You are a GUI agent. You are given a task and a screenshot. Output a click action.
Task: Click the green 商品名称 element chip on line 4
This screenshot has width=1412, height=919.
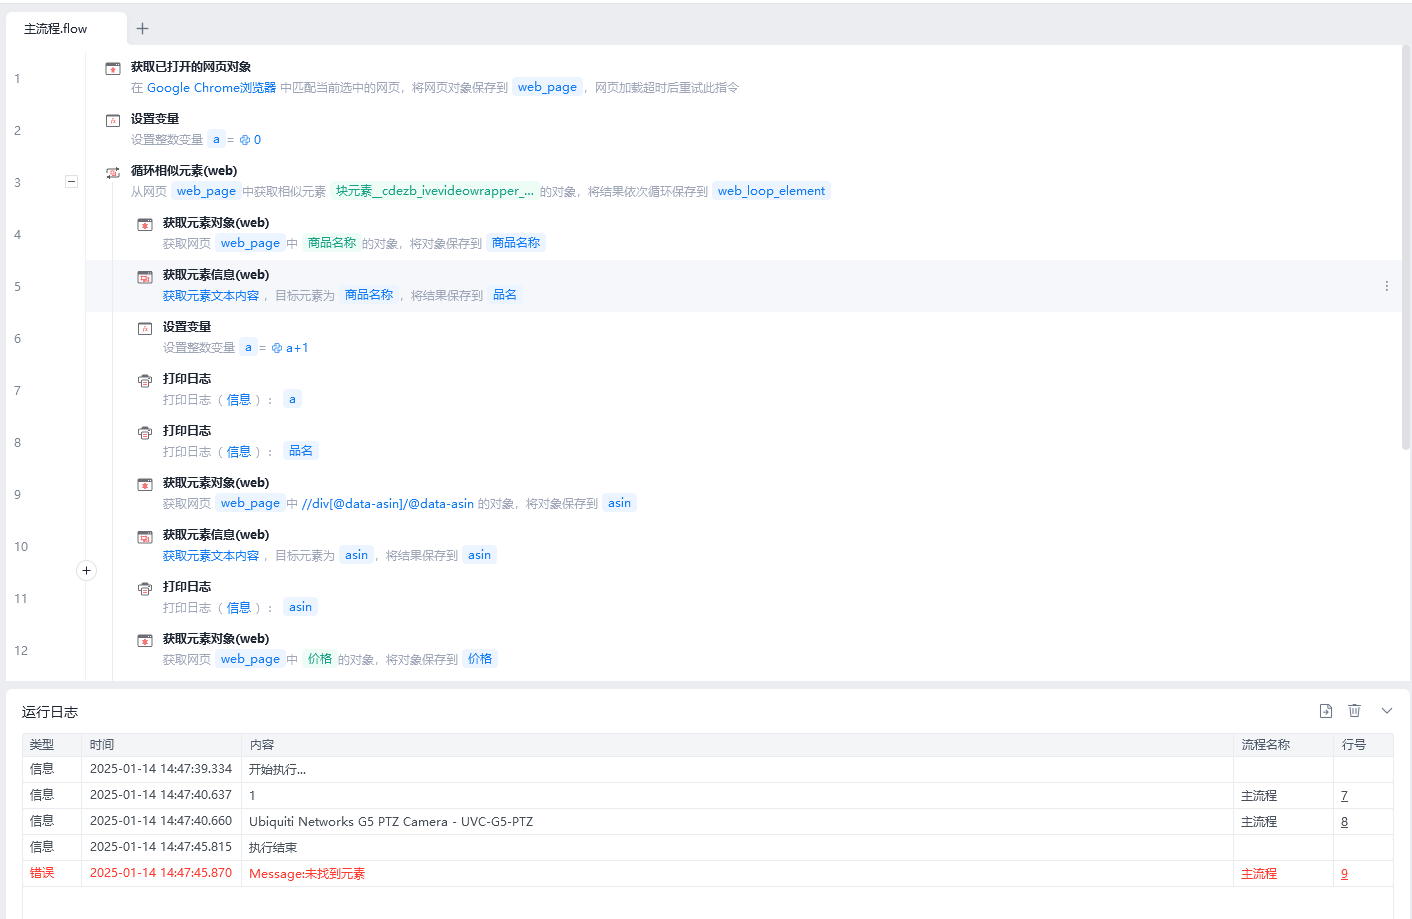coord(332,243)
